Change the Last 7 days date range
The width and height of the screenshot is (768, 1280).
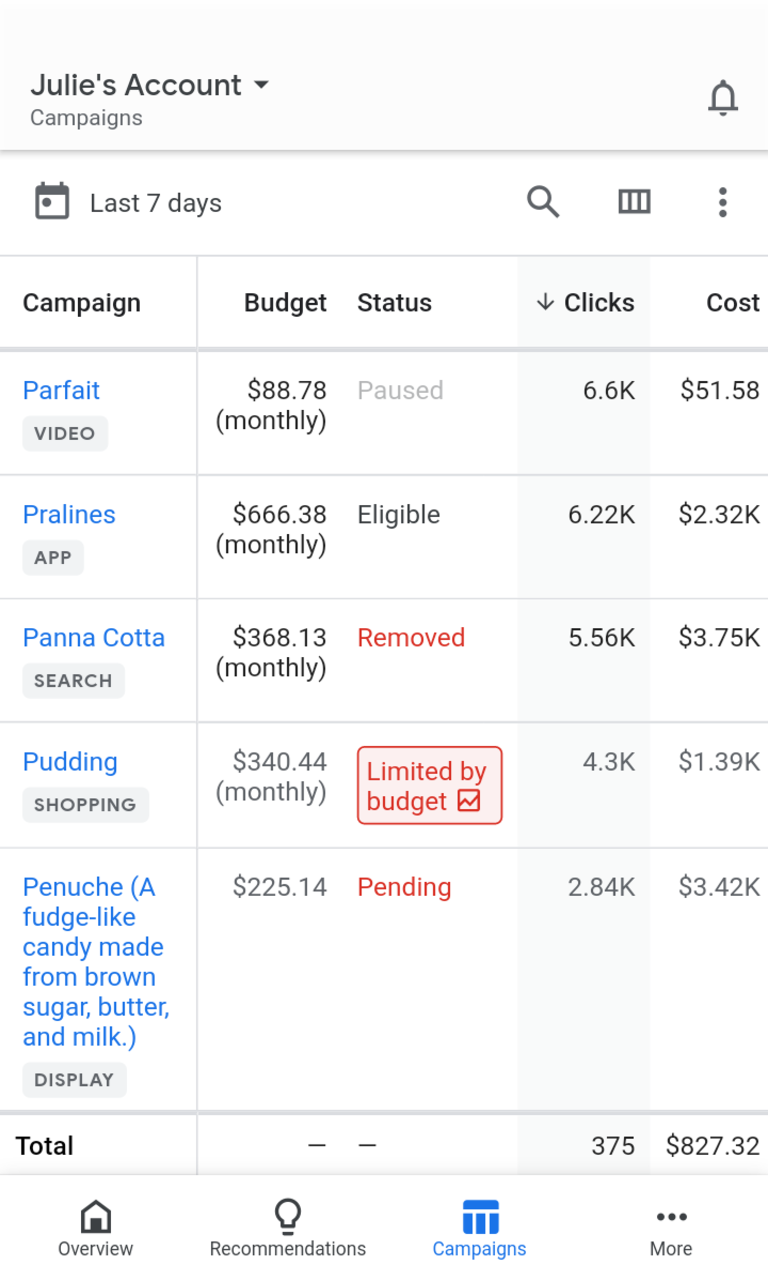(x=156, y=202)
